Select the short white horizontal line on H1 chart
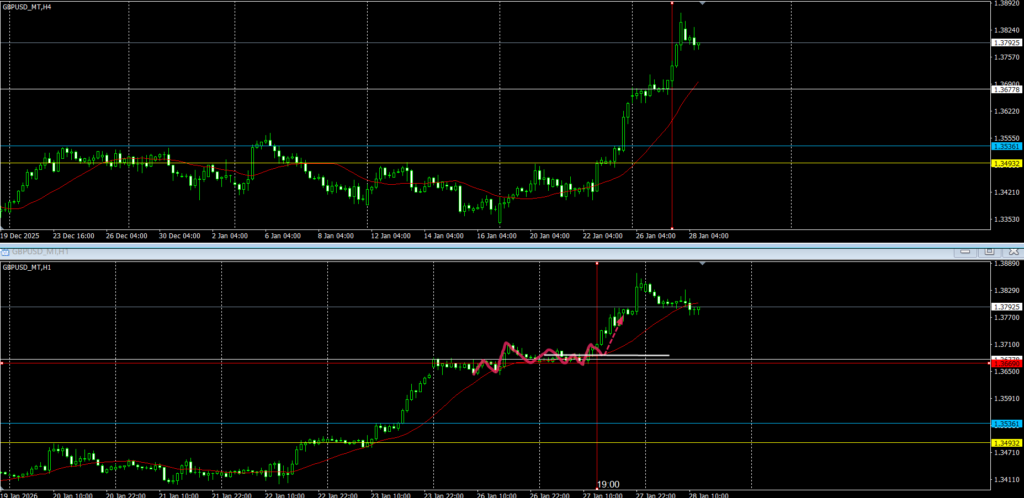This screenshot has width=1024, height=498. (640, 355)
